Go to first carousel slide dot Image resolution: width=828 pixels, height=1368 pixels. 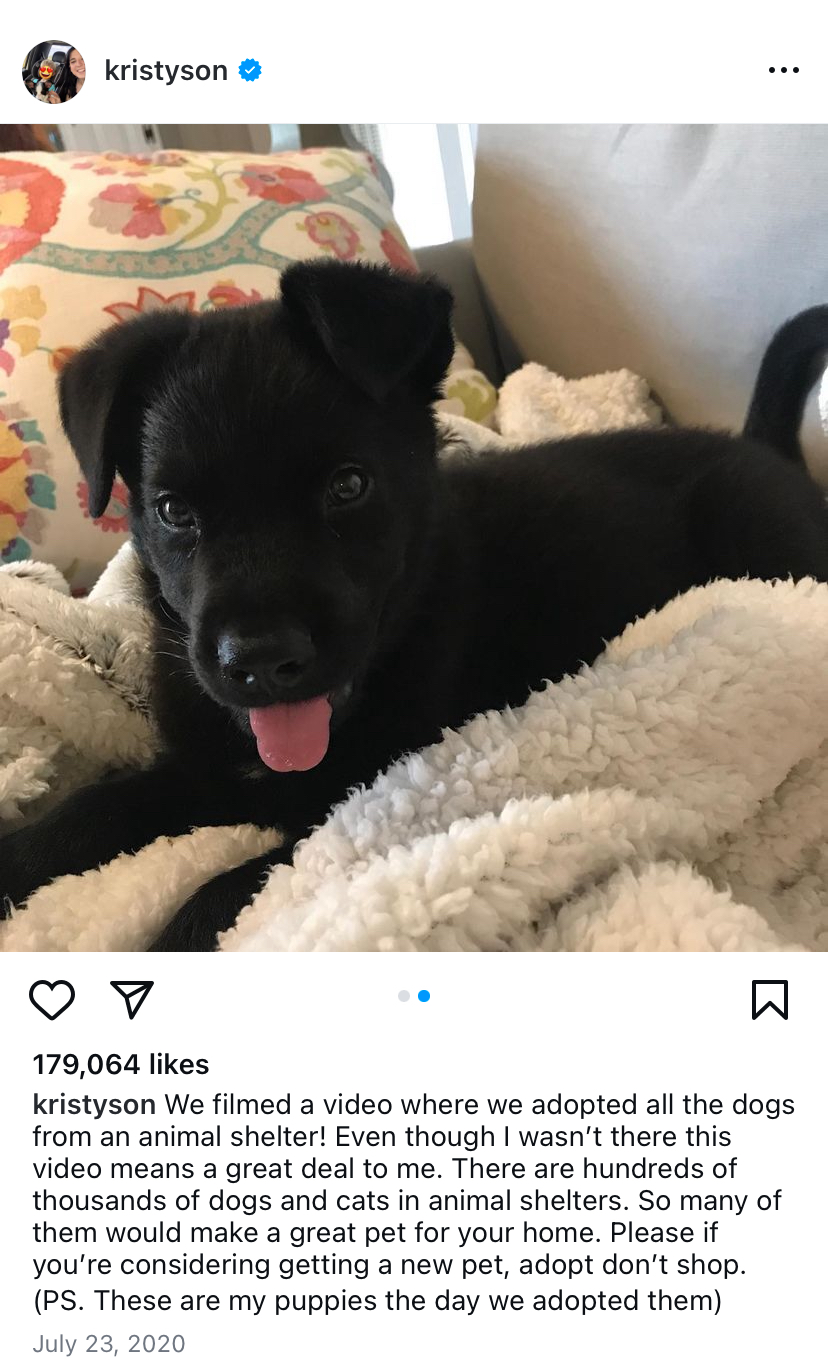[x=404, y=996]
